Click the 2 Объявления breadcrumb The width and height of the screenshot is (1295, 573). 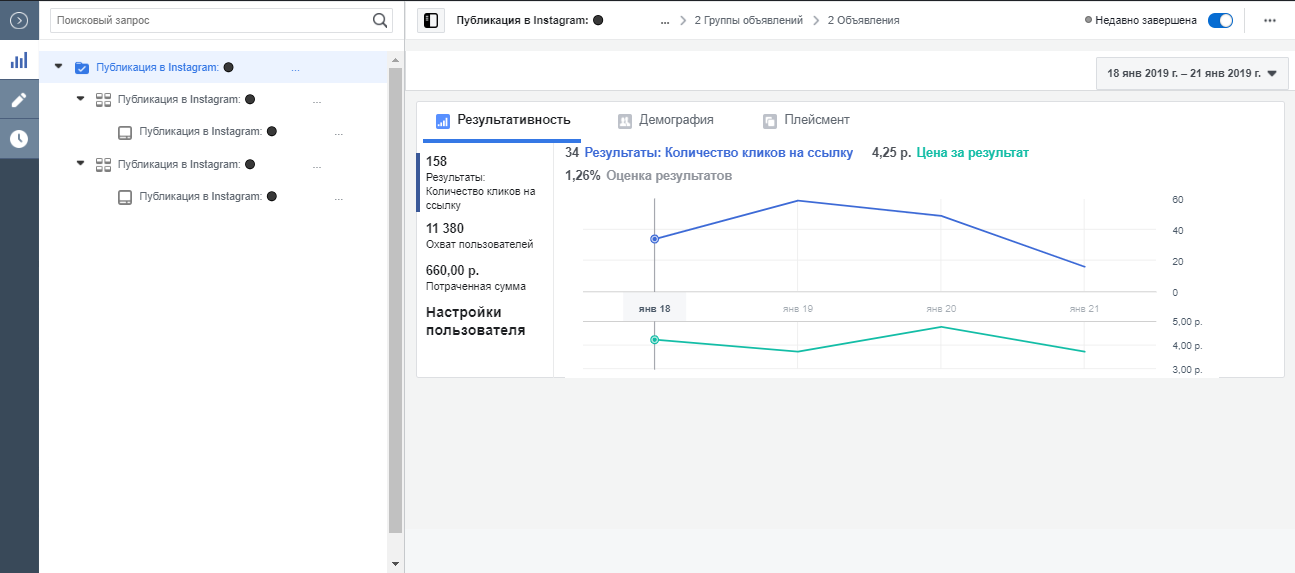[863, 20]
